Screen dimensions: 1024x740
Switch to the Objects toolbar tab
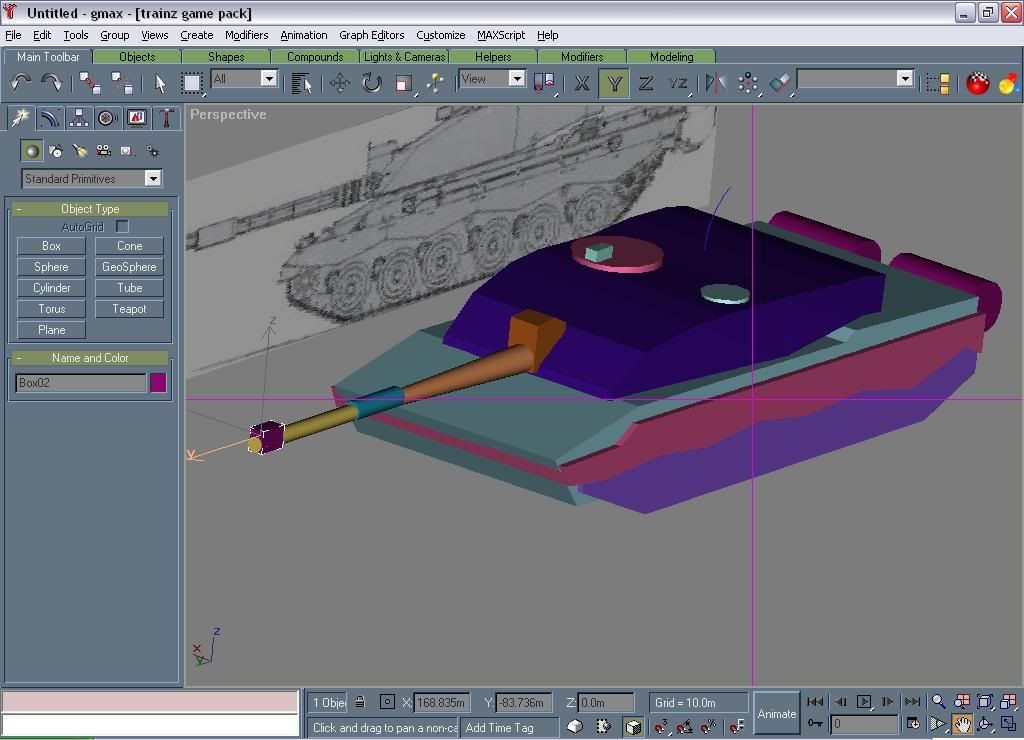tap(137, 57)
